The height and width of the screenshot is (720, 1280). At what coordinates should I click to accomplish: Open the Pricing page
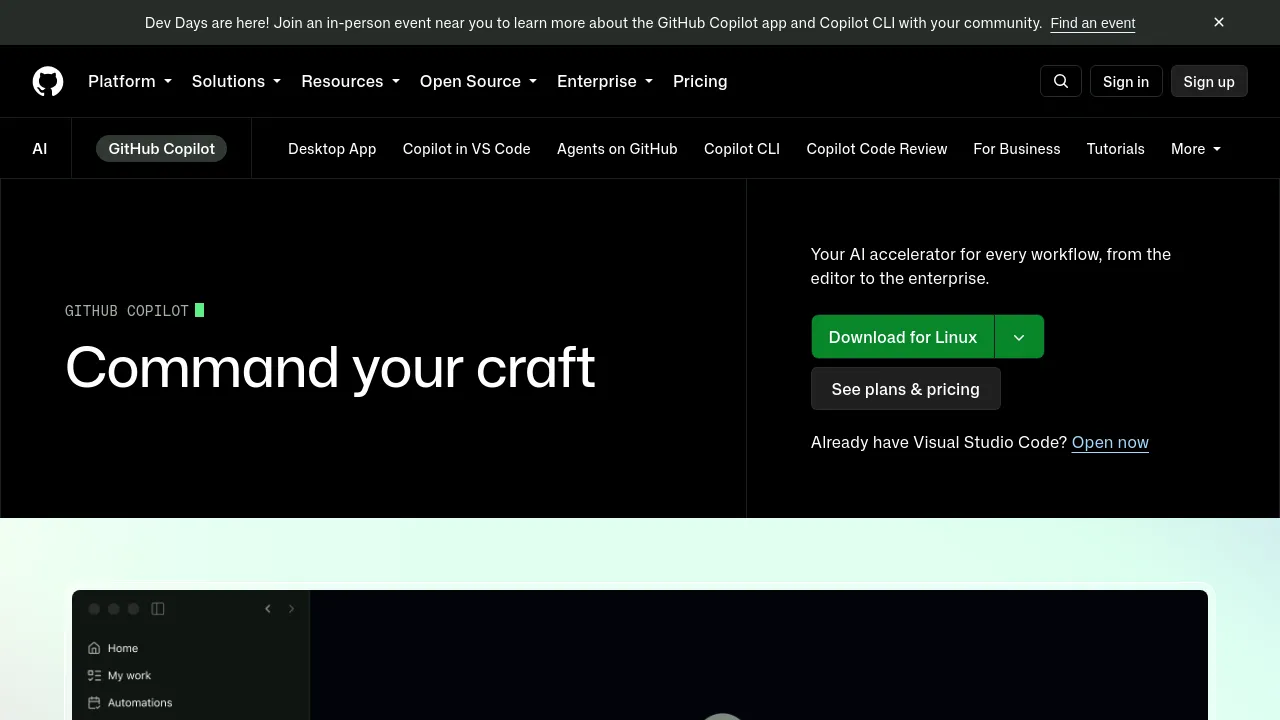700,81
